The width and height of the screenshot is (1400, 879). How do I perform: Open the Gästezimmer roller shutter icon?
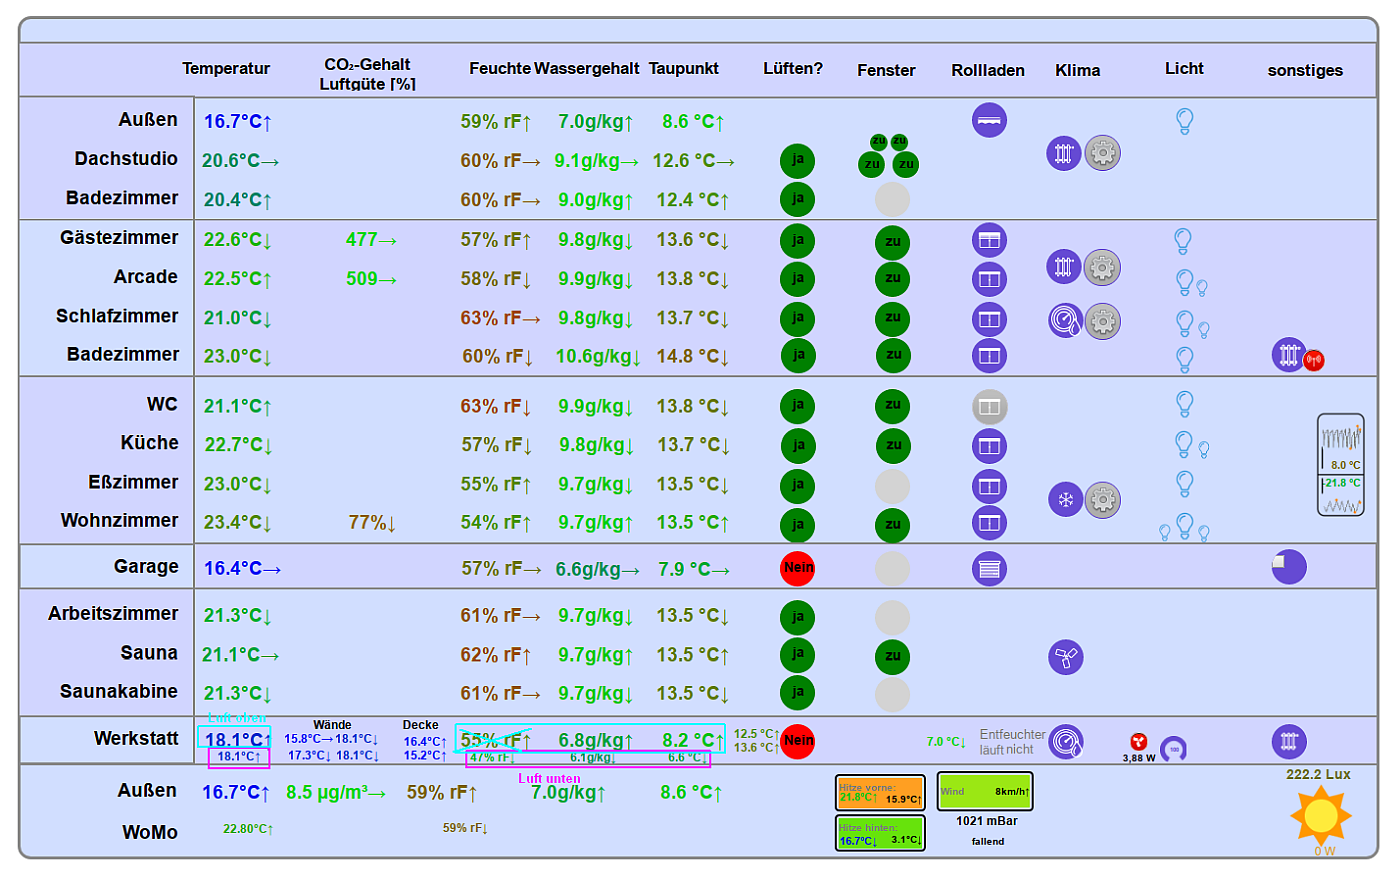pos(989,240)
